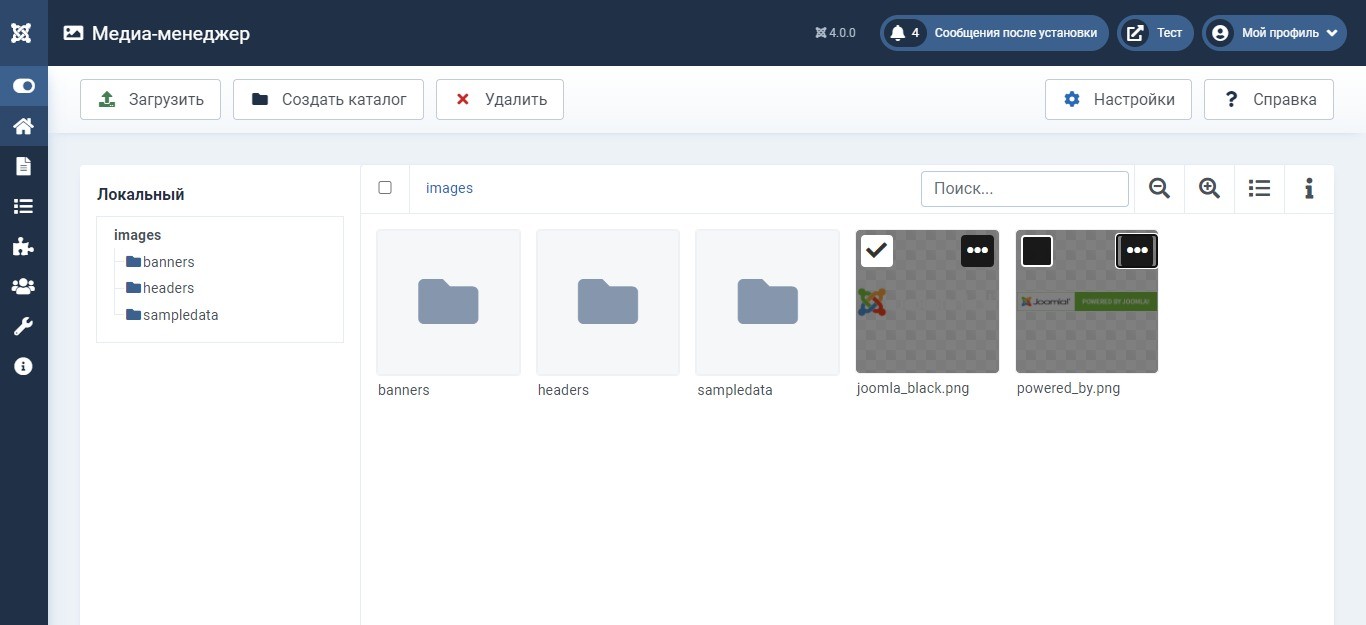Viewport: 1366px width, 625px height.
Task: Decrease thumbnail size with zoom-out icon
Action: (1159, 188)
